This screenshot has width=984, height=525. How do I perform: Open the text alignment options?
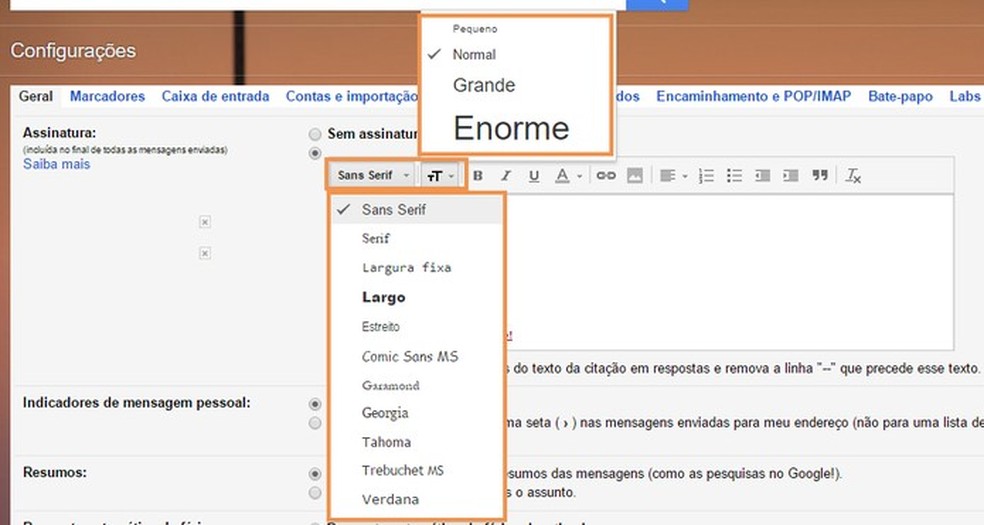pyautogui.click(x=673, y=176)
